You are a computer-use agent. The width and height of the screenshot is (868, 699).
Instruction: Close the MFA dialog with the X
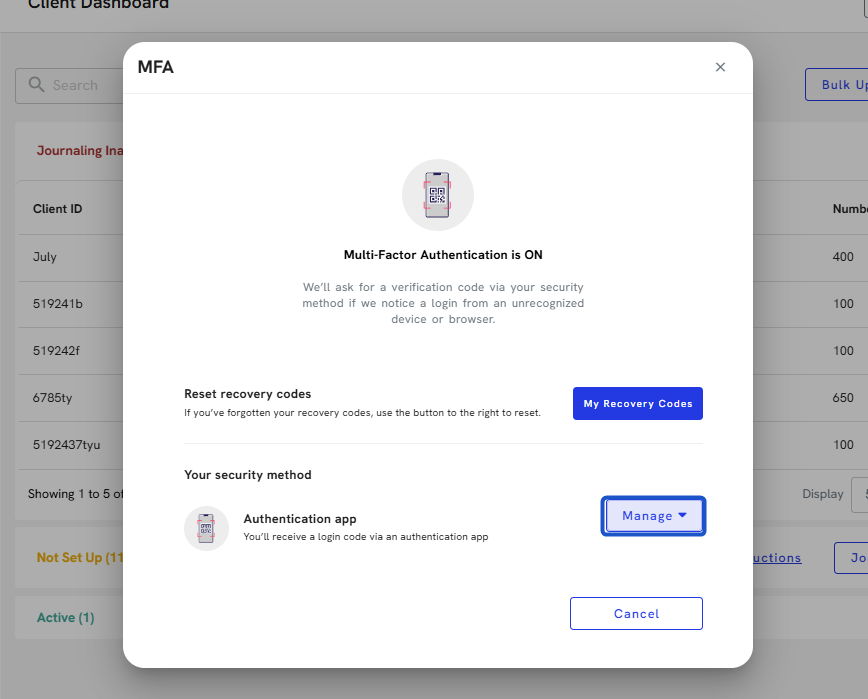click(x=720, y=67)
